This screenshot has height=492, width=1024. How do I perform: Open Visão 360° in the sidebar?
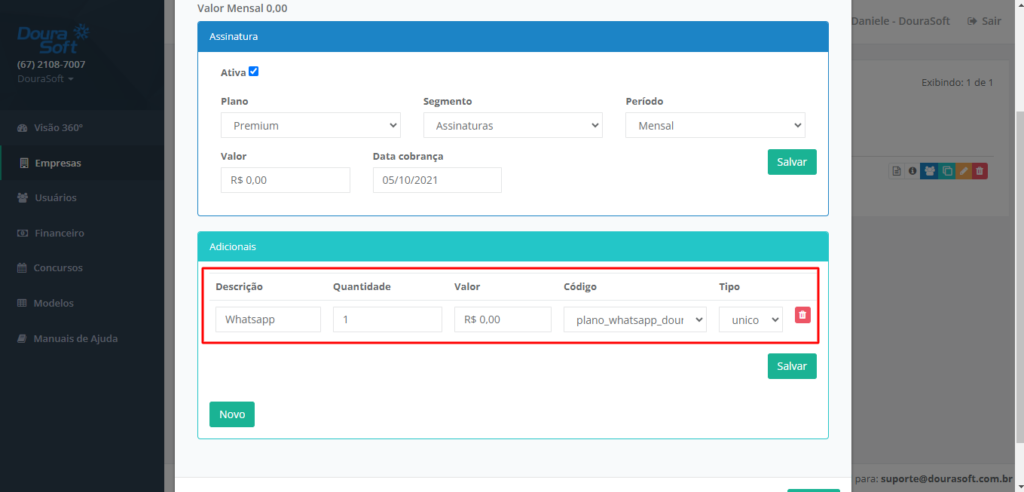pos(58,128)
